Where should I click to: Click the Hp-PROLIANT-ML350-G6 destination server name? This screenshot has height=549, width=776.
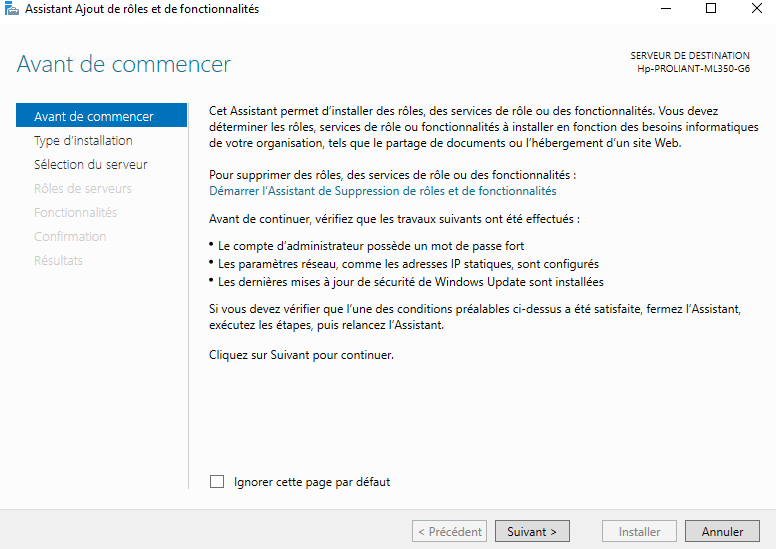[x=693, y=69]
